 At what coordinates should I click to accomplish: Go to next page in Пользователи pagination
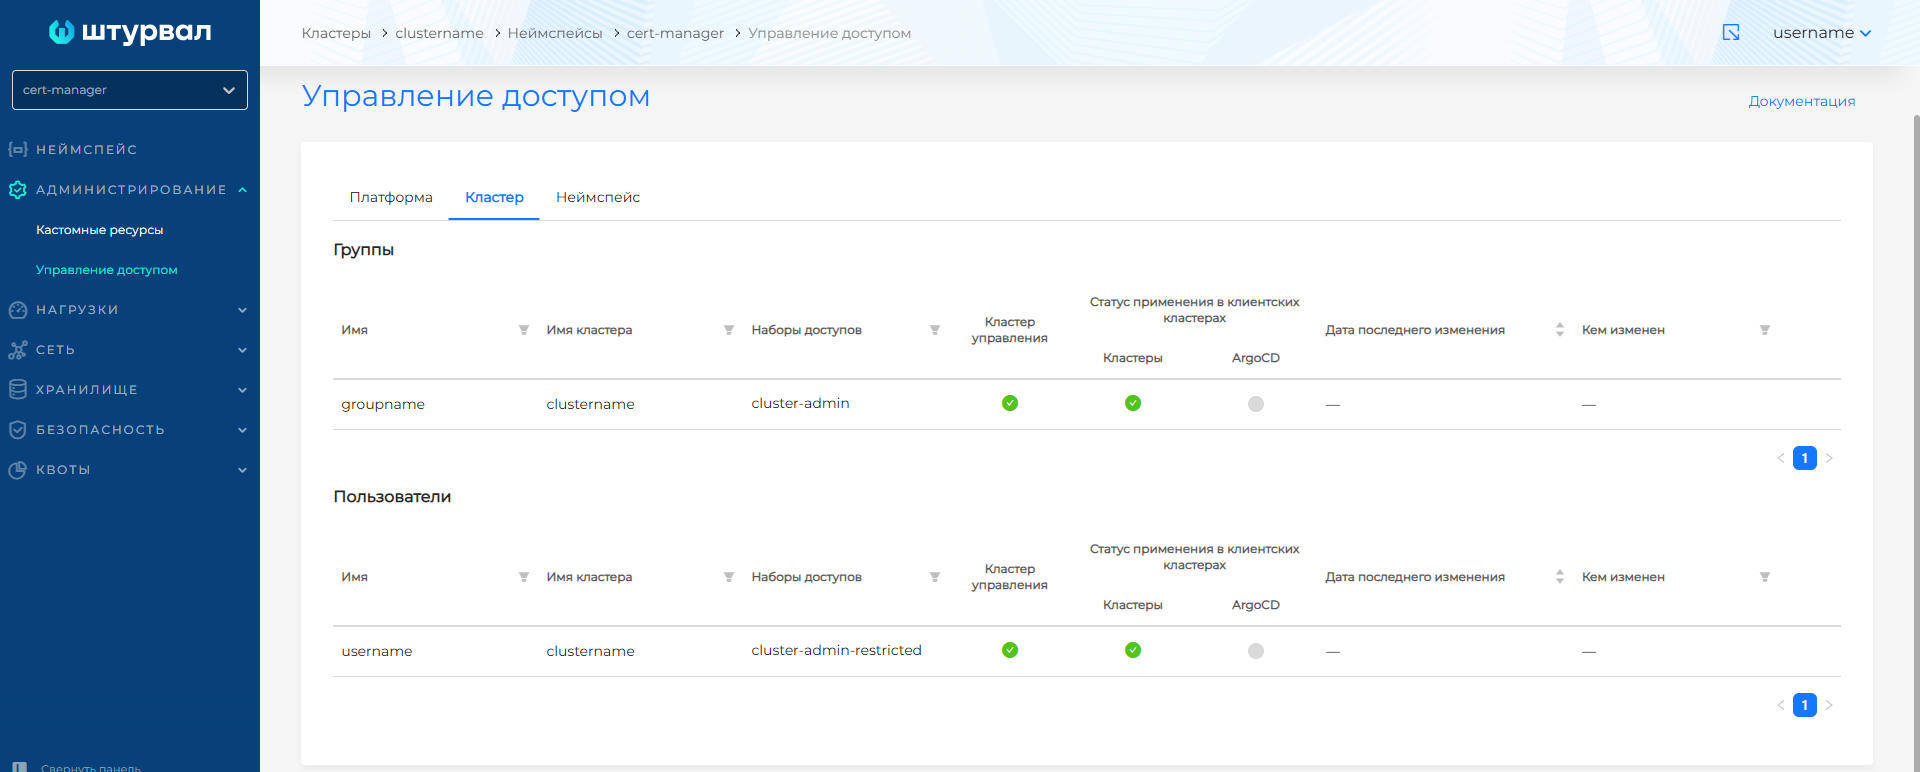1829,705
